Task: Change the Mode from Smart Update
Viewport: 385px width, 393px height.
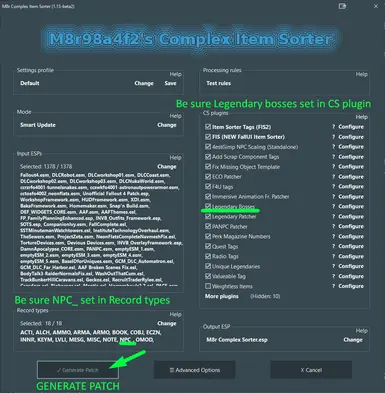Action: 167,125
